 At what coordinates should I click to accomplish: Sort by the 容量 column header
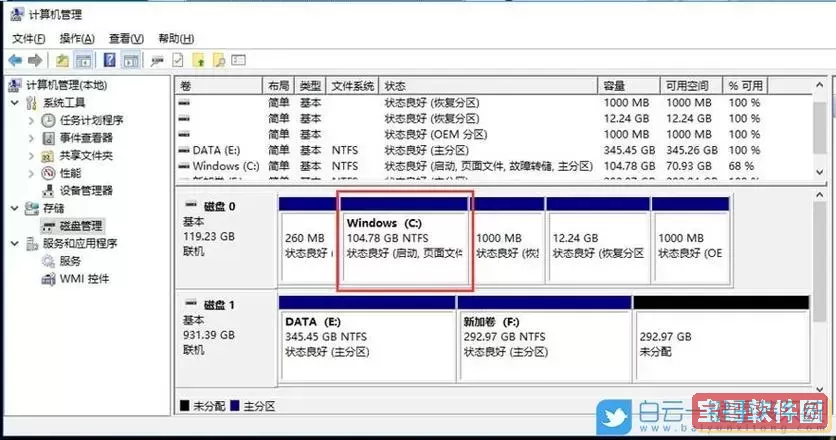click(x=629, y=86)
